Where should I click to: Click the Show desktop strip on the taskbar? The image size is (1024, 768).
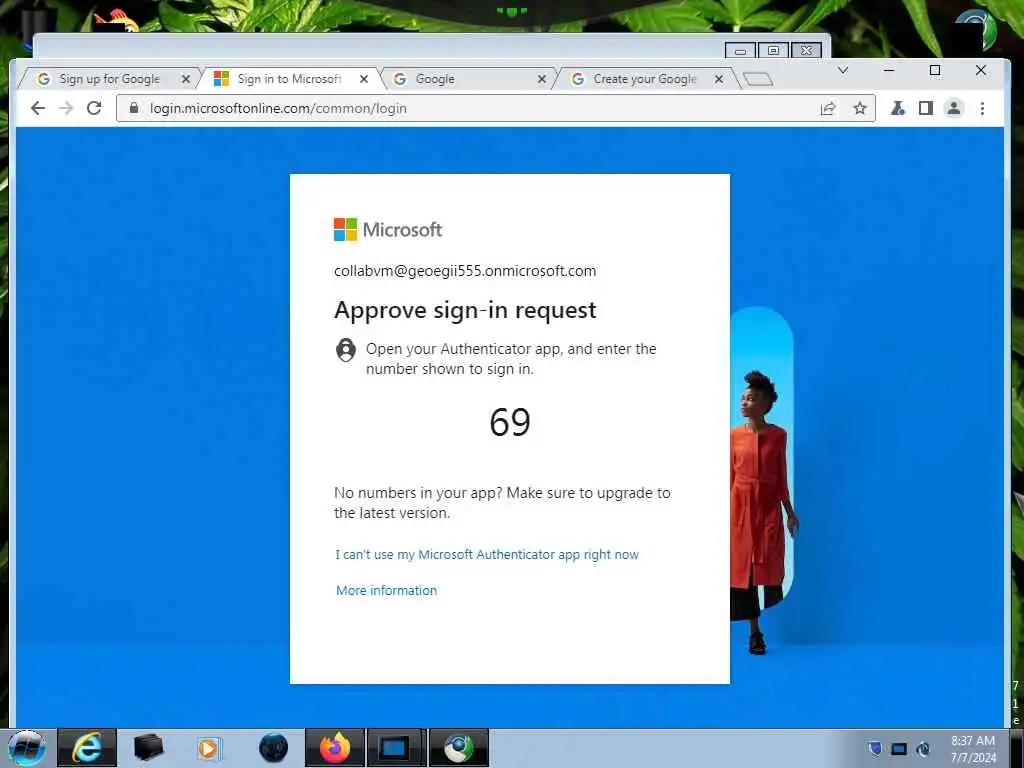[1017, 748]
